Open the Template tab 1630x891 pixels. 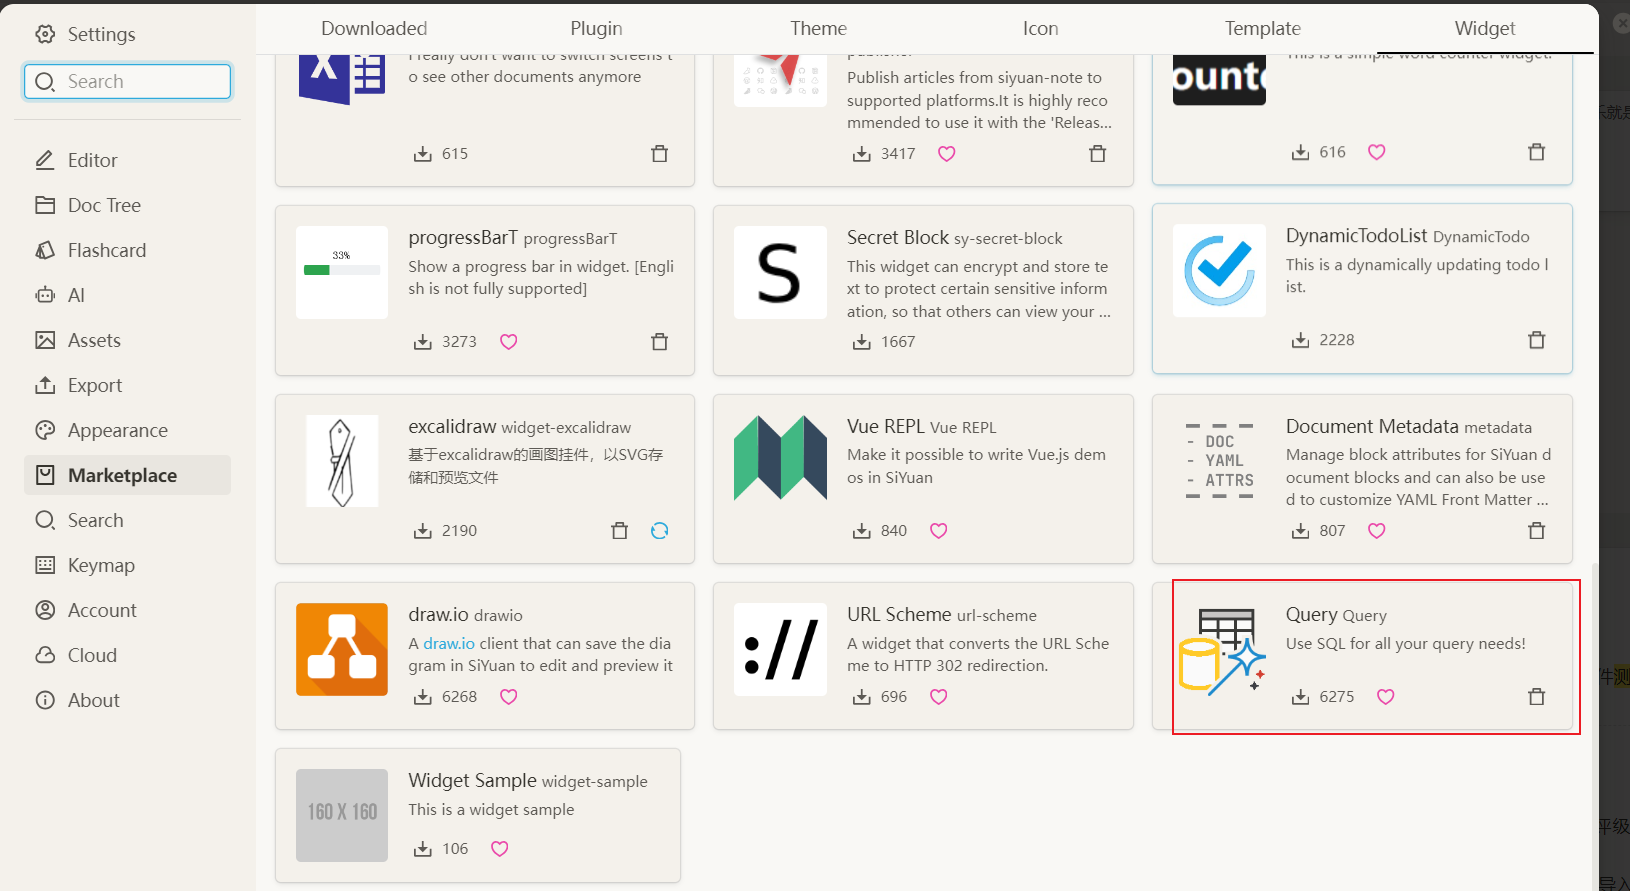point(1262,28)
